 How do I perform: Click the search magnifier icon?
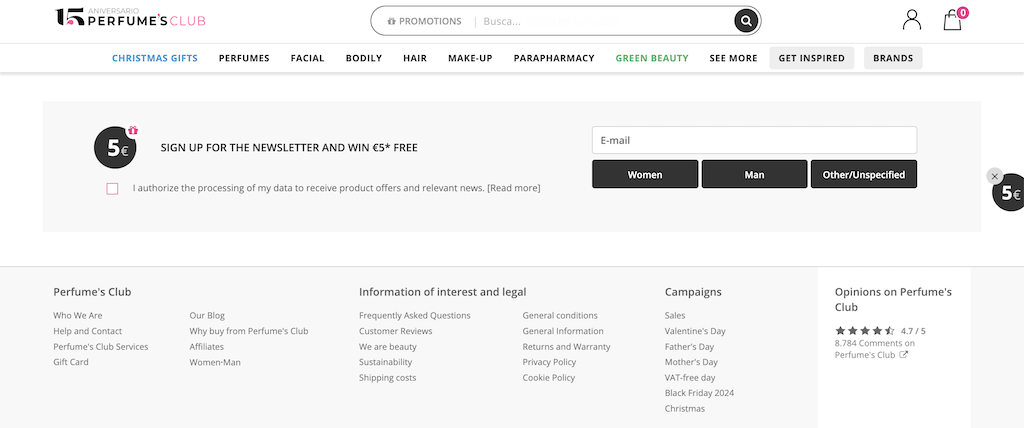pos(746,21)
